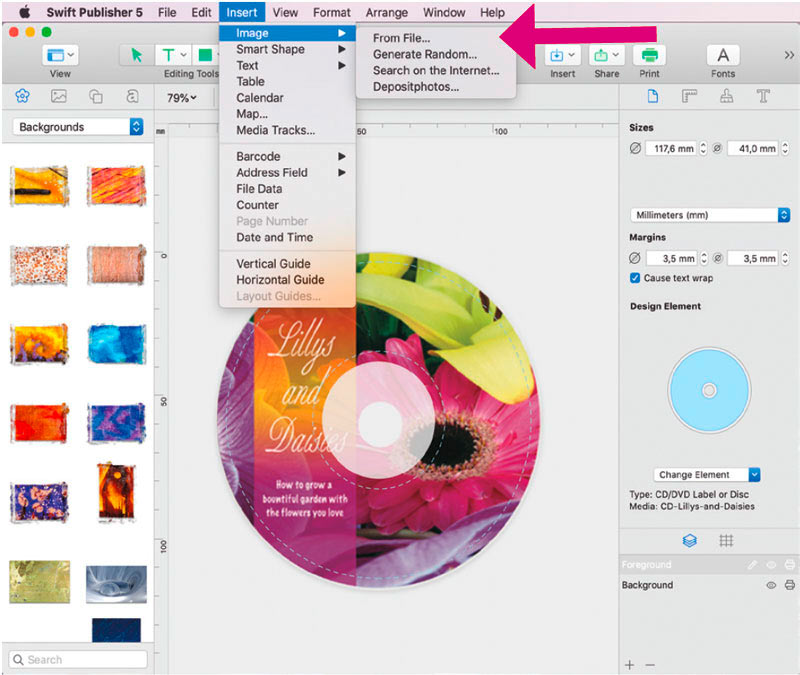Select the Text tool in toolbar
800x675 pixels.
click(x=168, y=55)
